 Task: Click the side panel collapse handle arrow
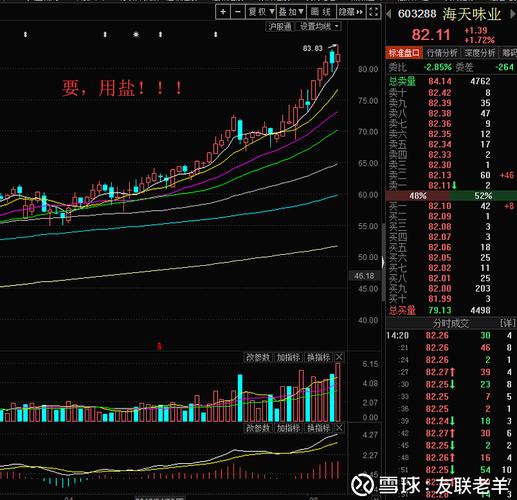383,263
